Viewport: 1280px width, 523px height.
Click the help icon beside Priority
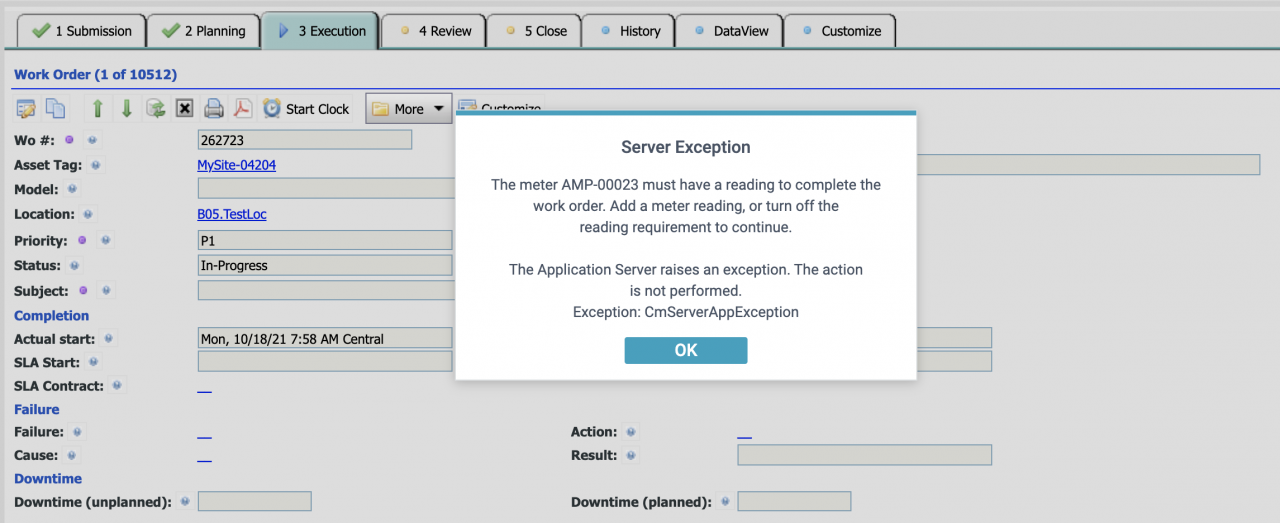(x=105, y=241)
